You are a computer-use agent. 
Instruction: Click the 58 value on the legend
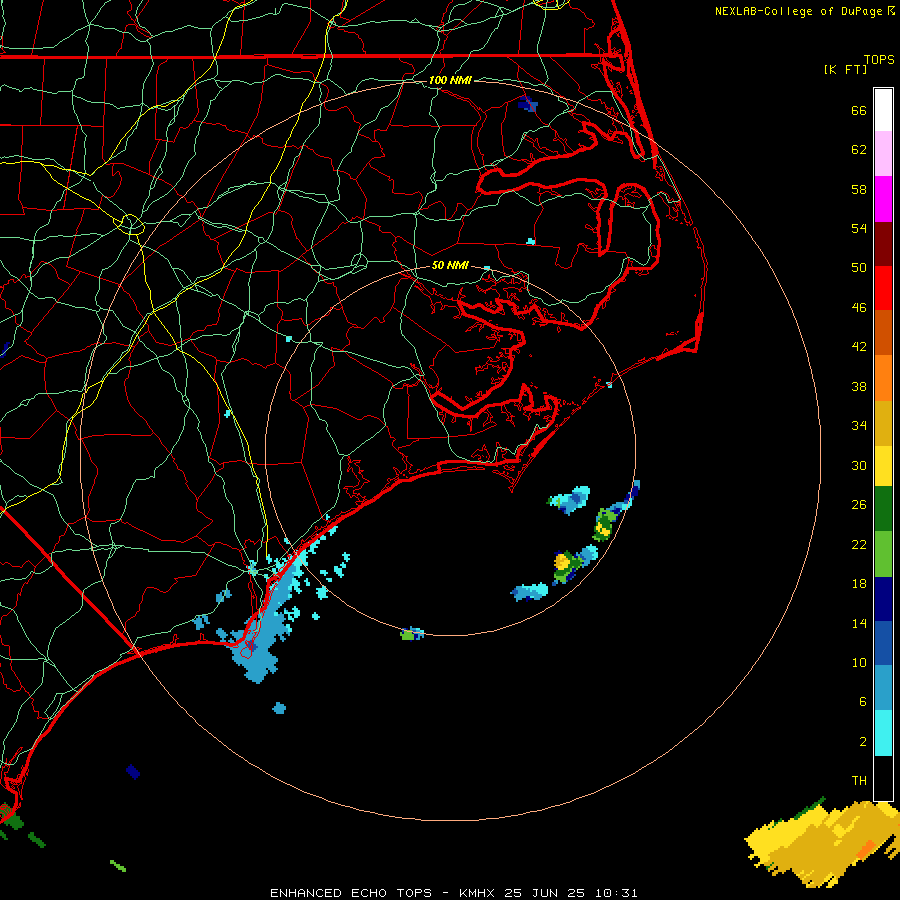[x=859, y=189]
